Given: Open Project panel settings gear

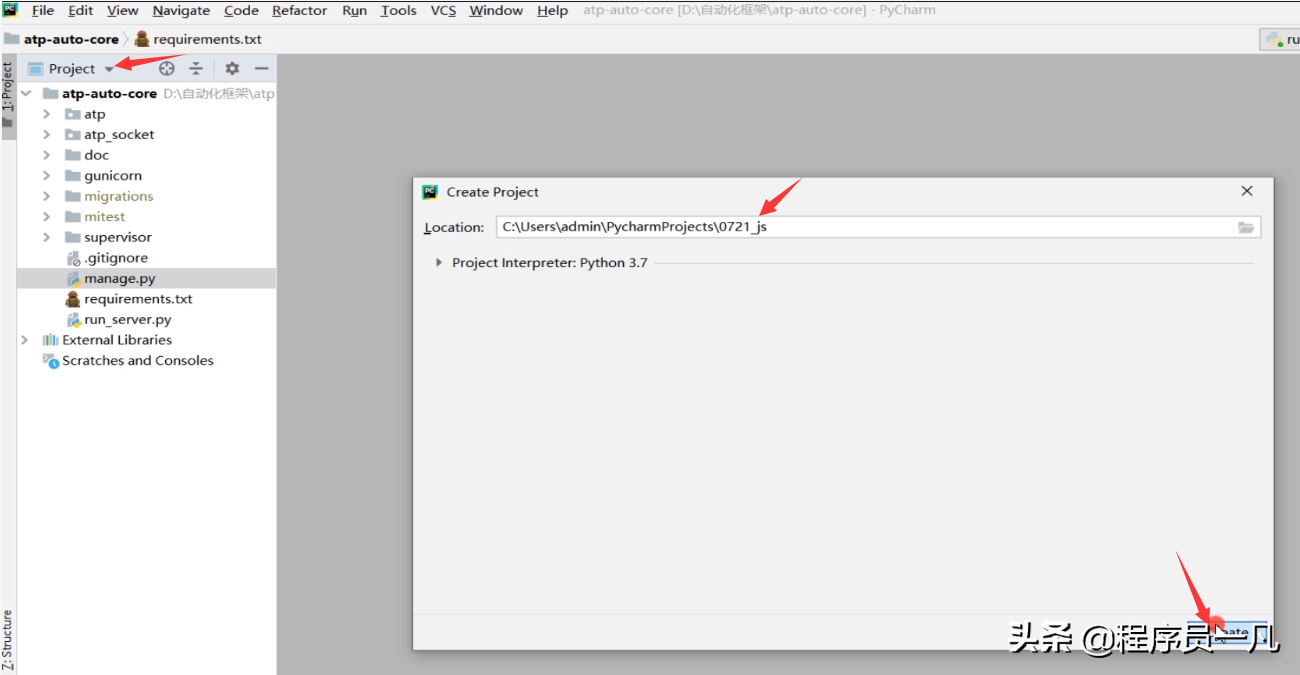Looking at the screenshot, I should 232,68.
